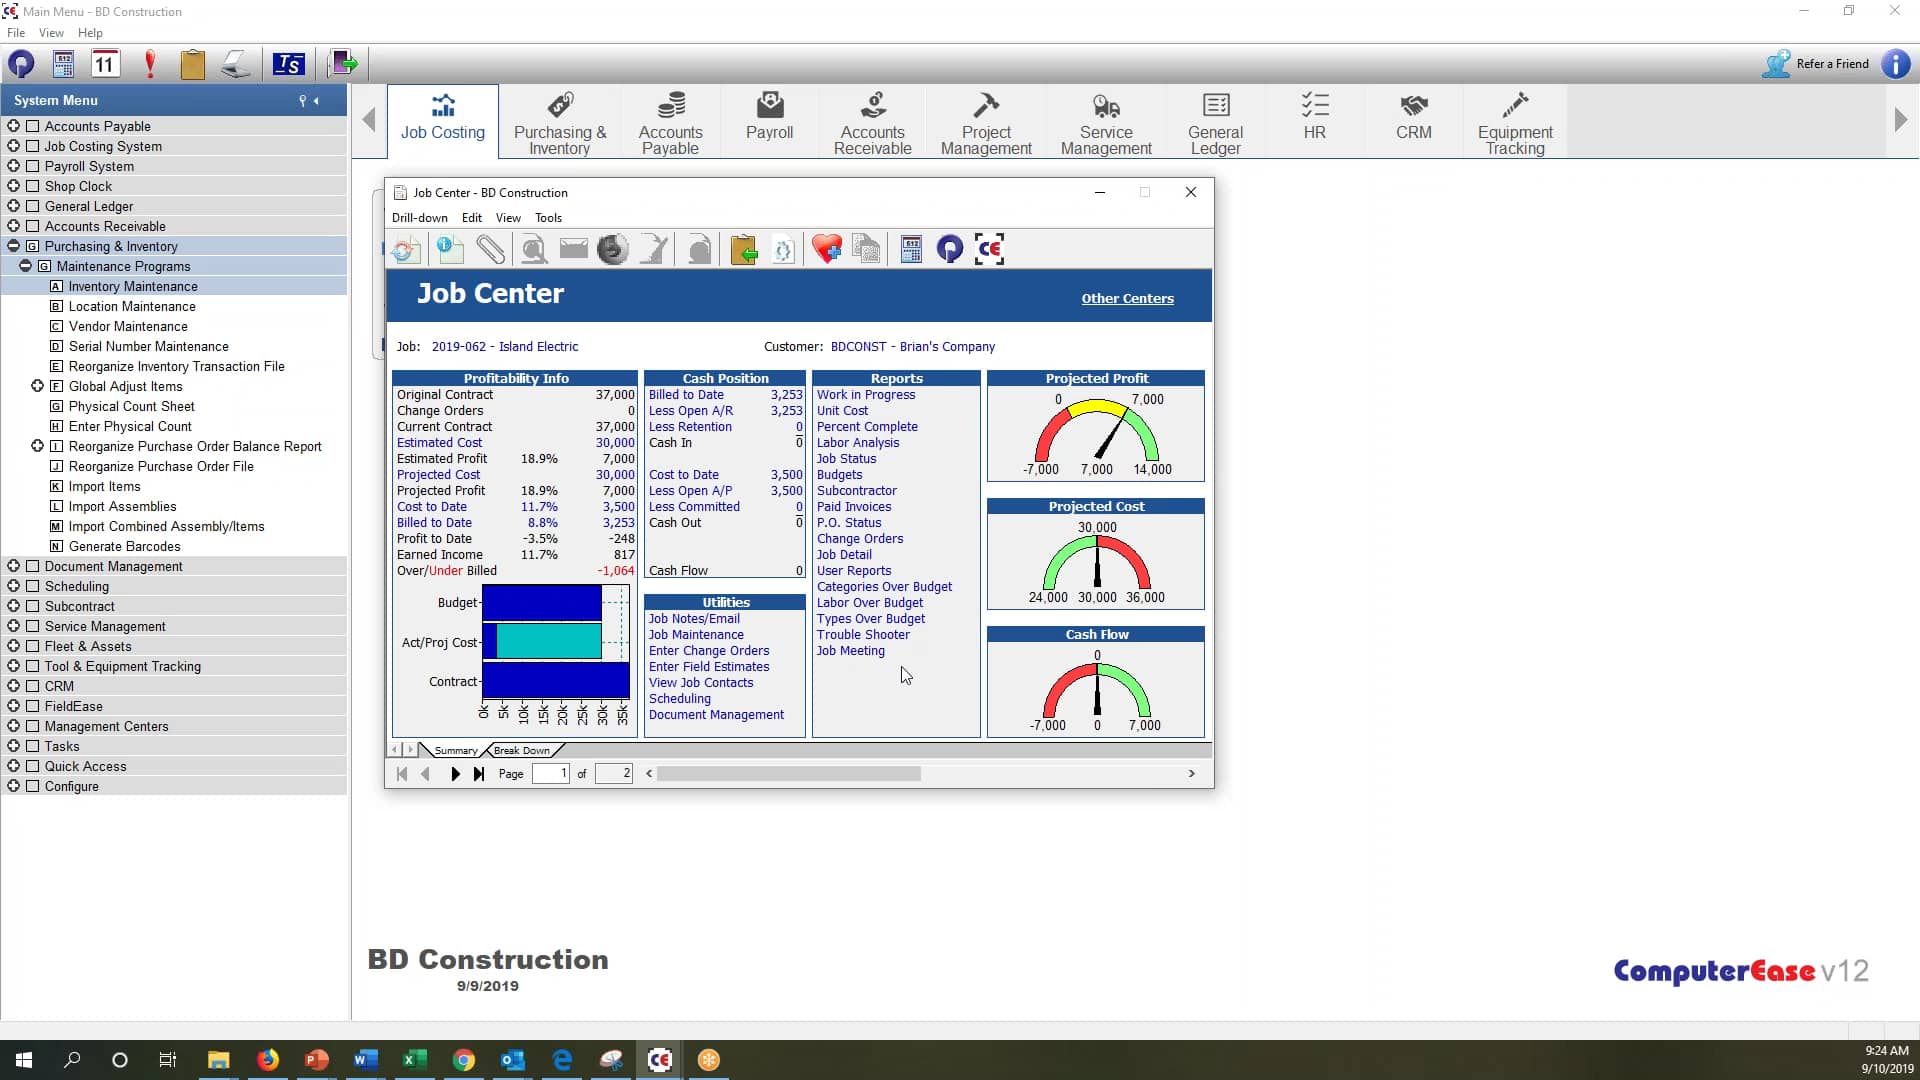Expand the Job Costing System tree node
Viewport: 1920px width, 1080px height.
[14, 146]
